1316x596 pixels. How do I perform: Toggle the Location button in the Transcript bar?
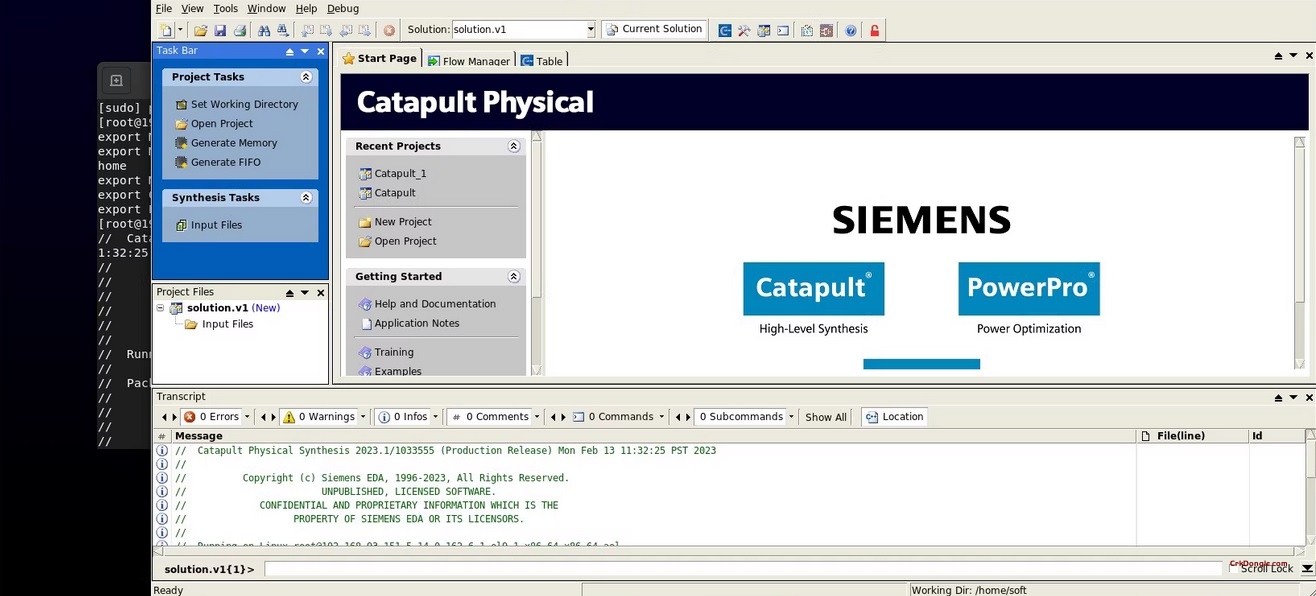tap(893, 417)
